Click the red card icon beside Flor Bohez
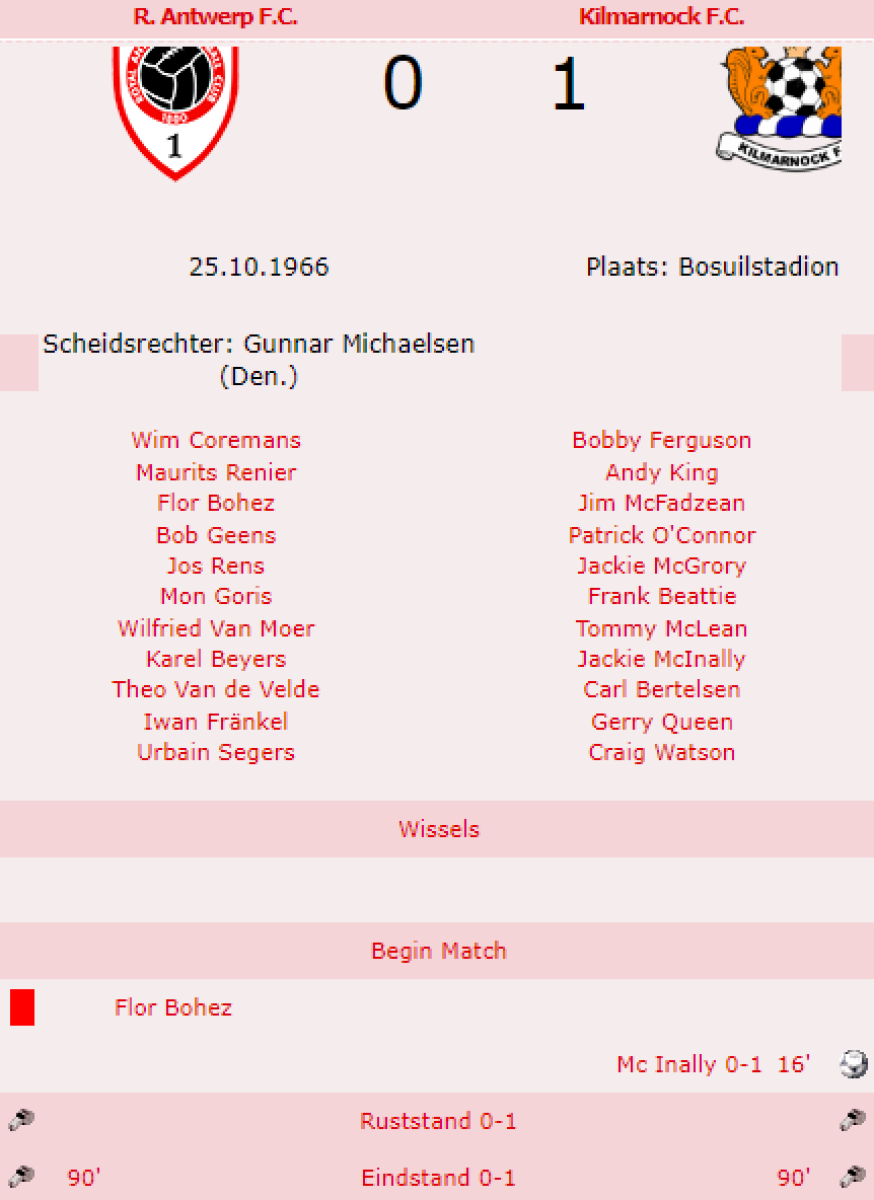 click(x=22, y=1007)
